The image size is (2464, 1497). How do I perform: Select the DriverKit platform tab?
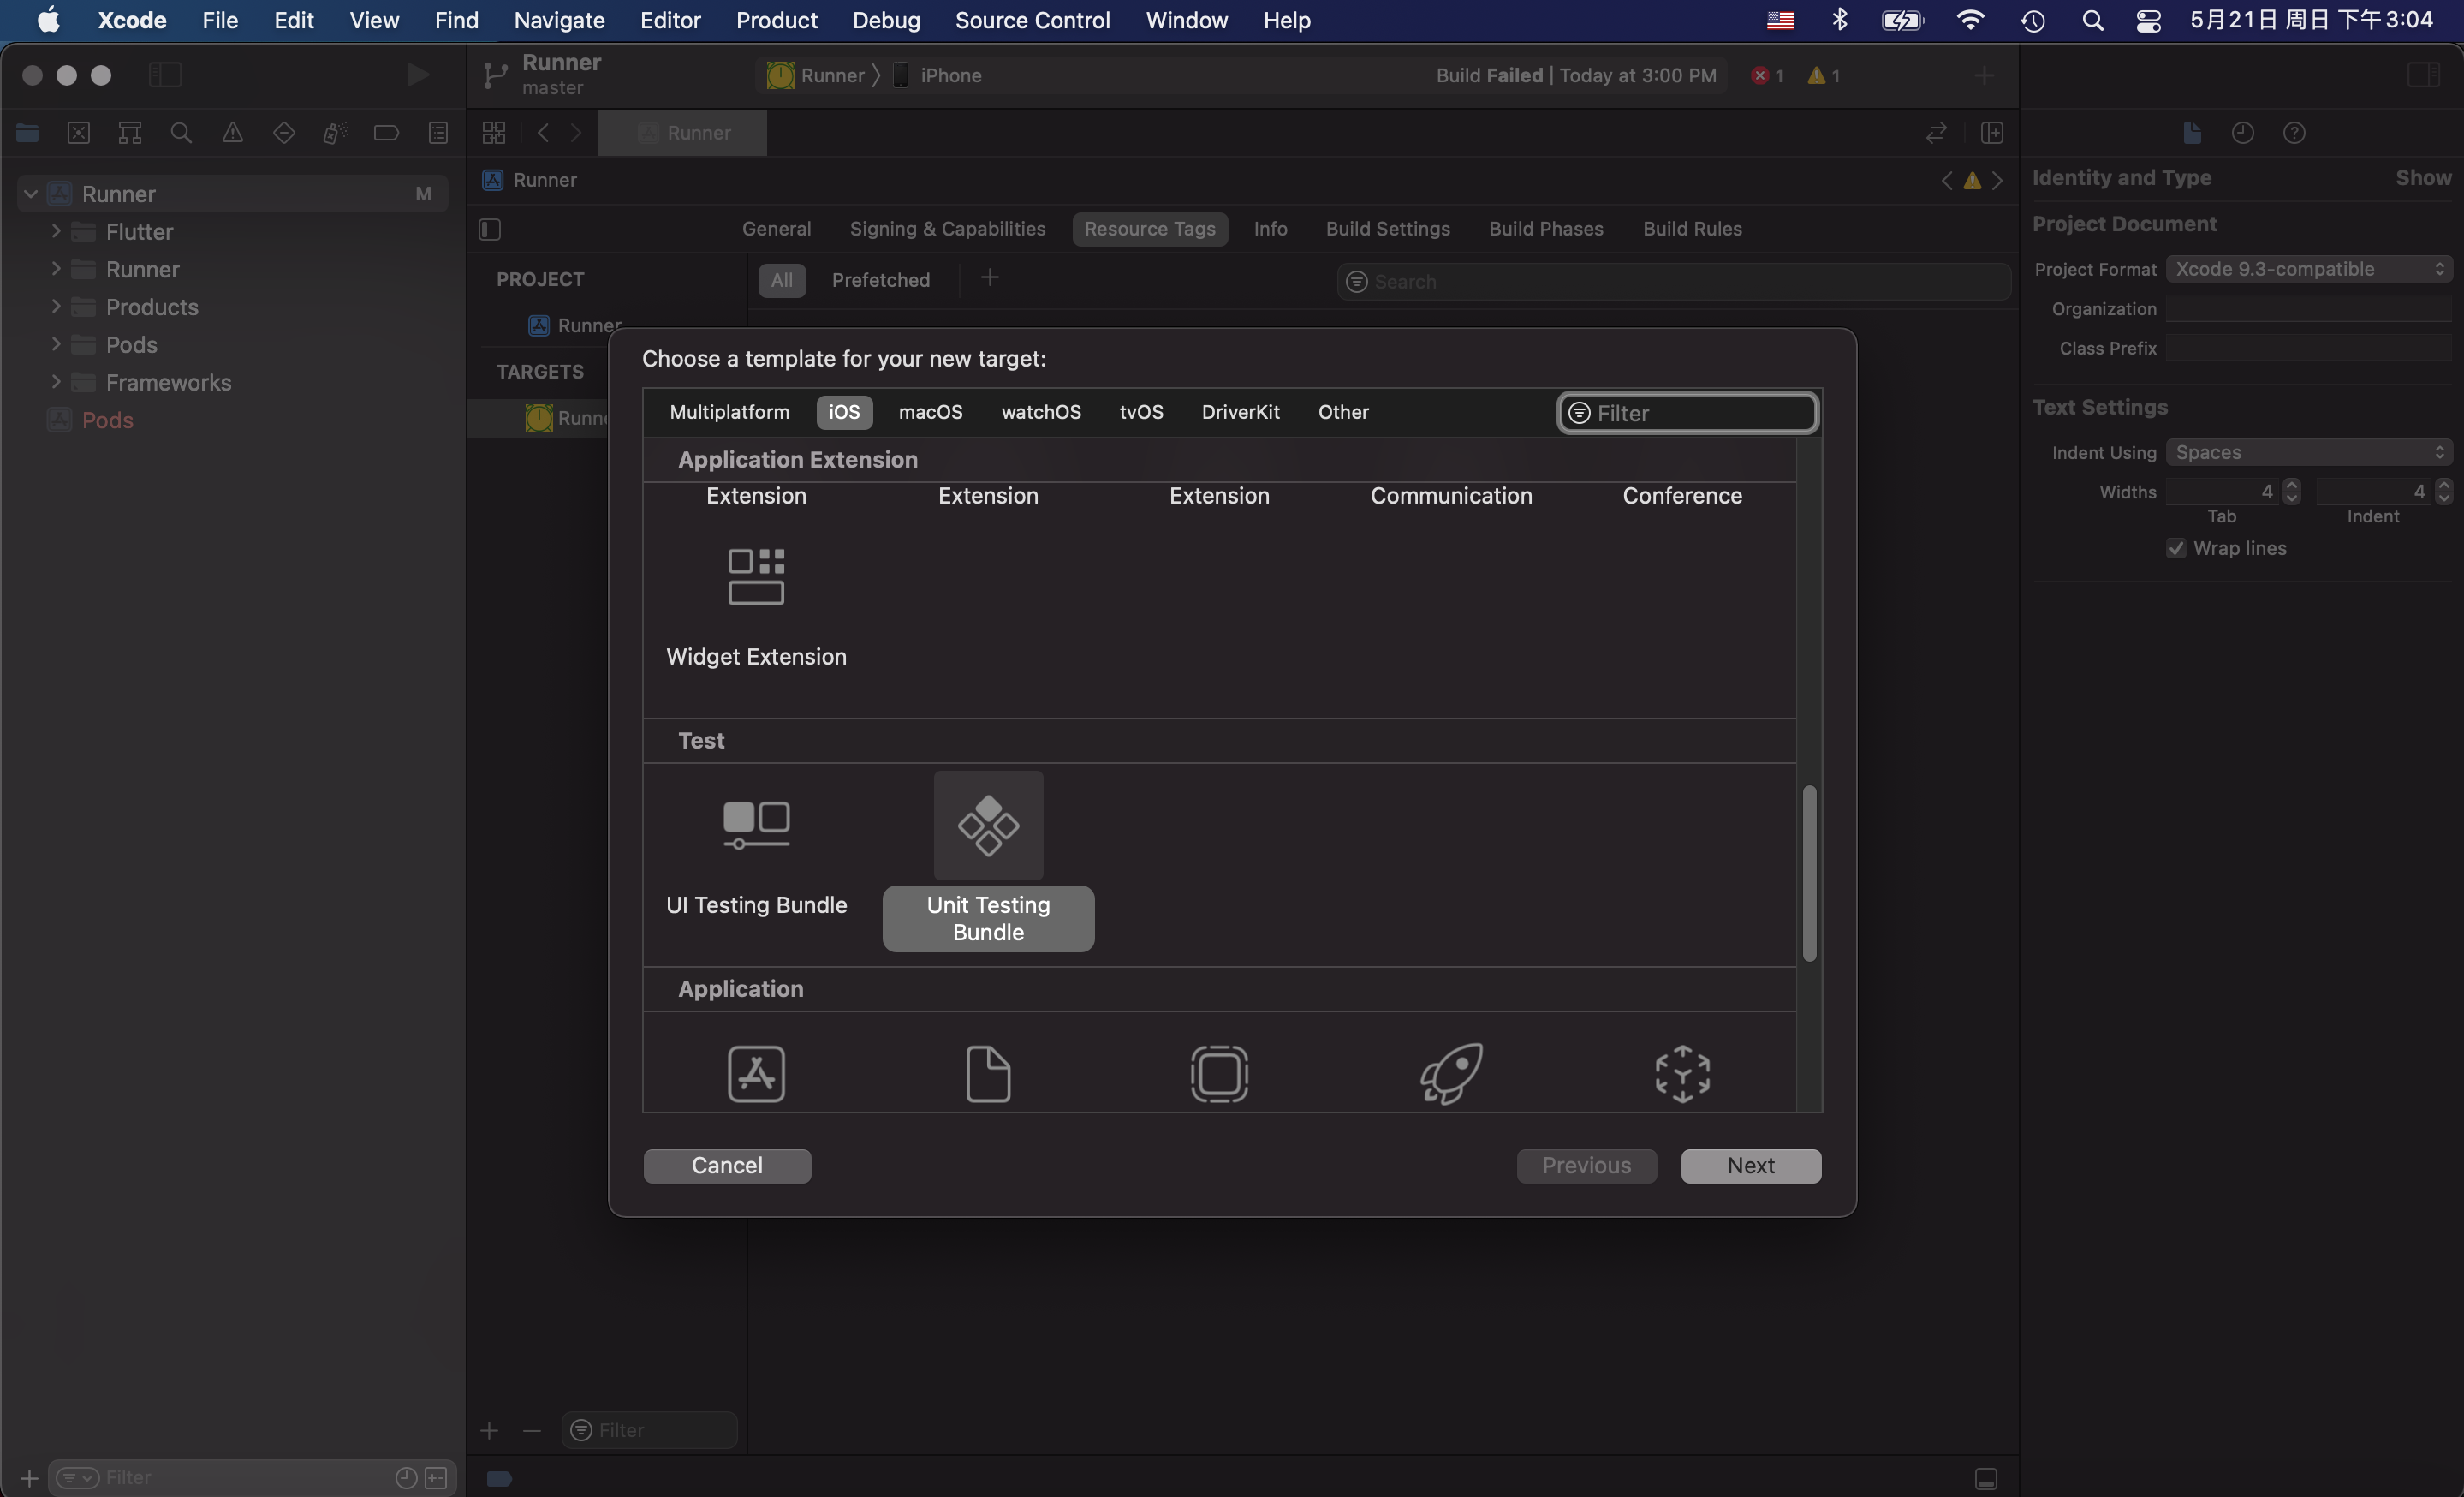pos(1240,412)
